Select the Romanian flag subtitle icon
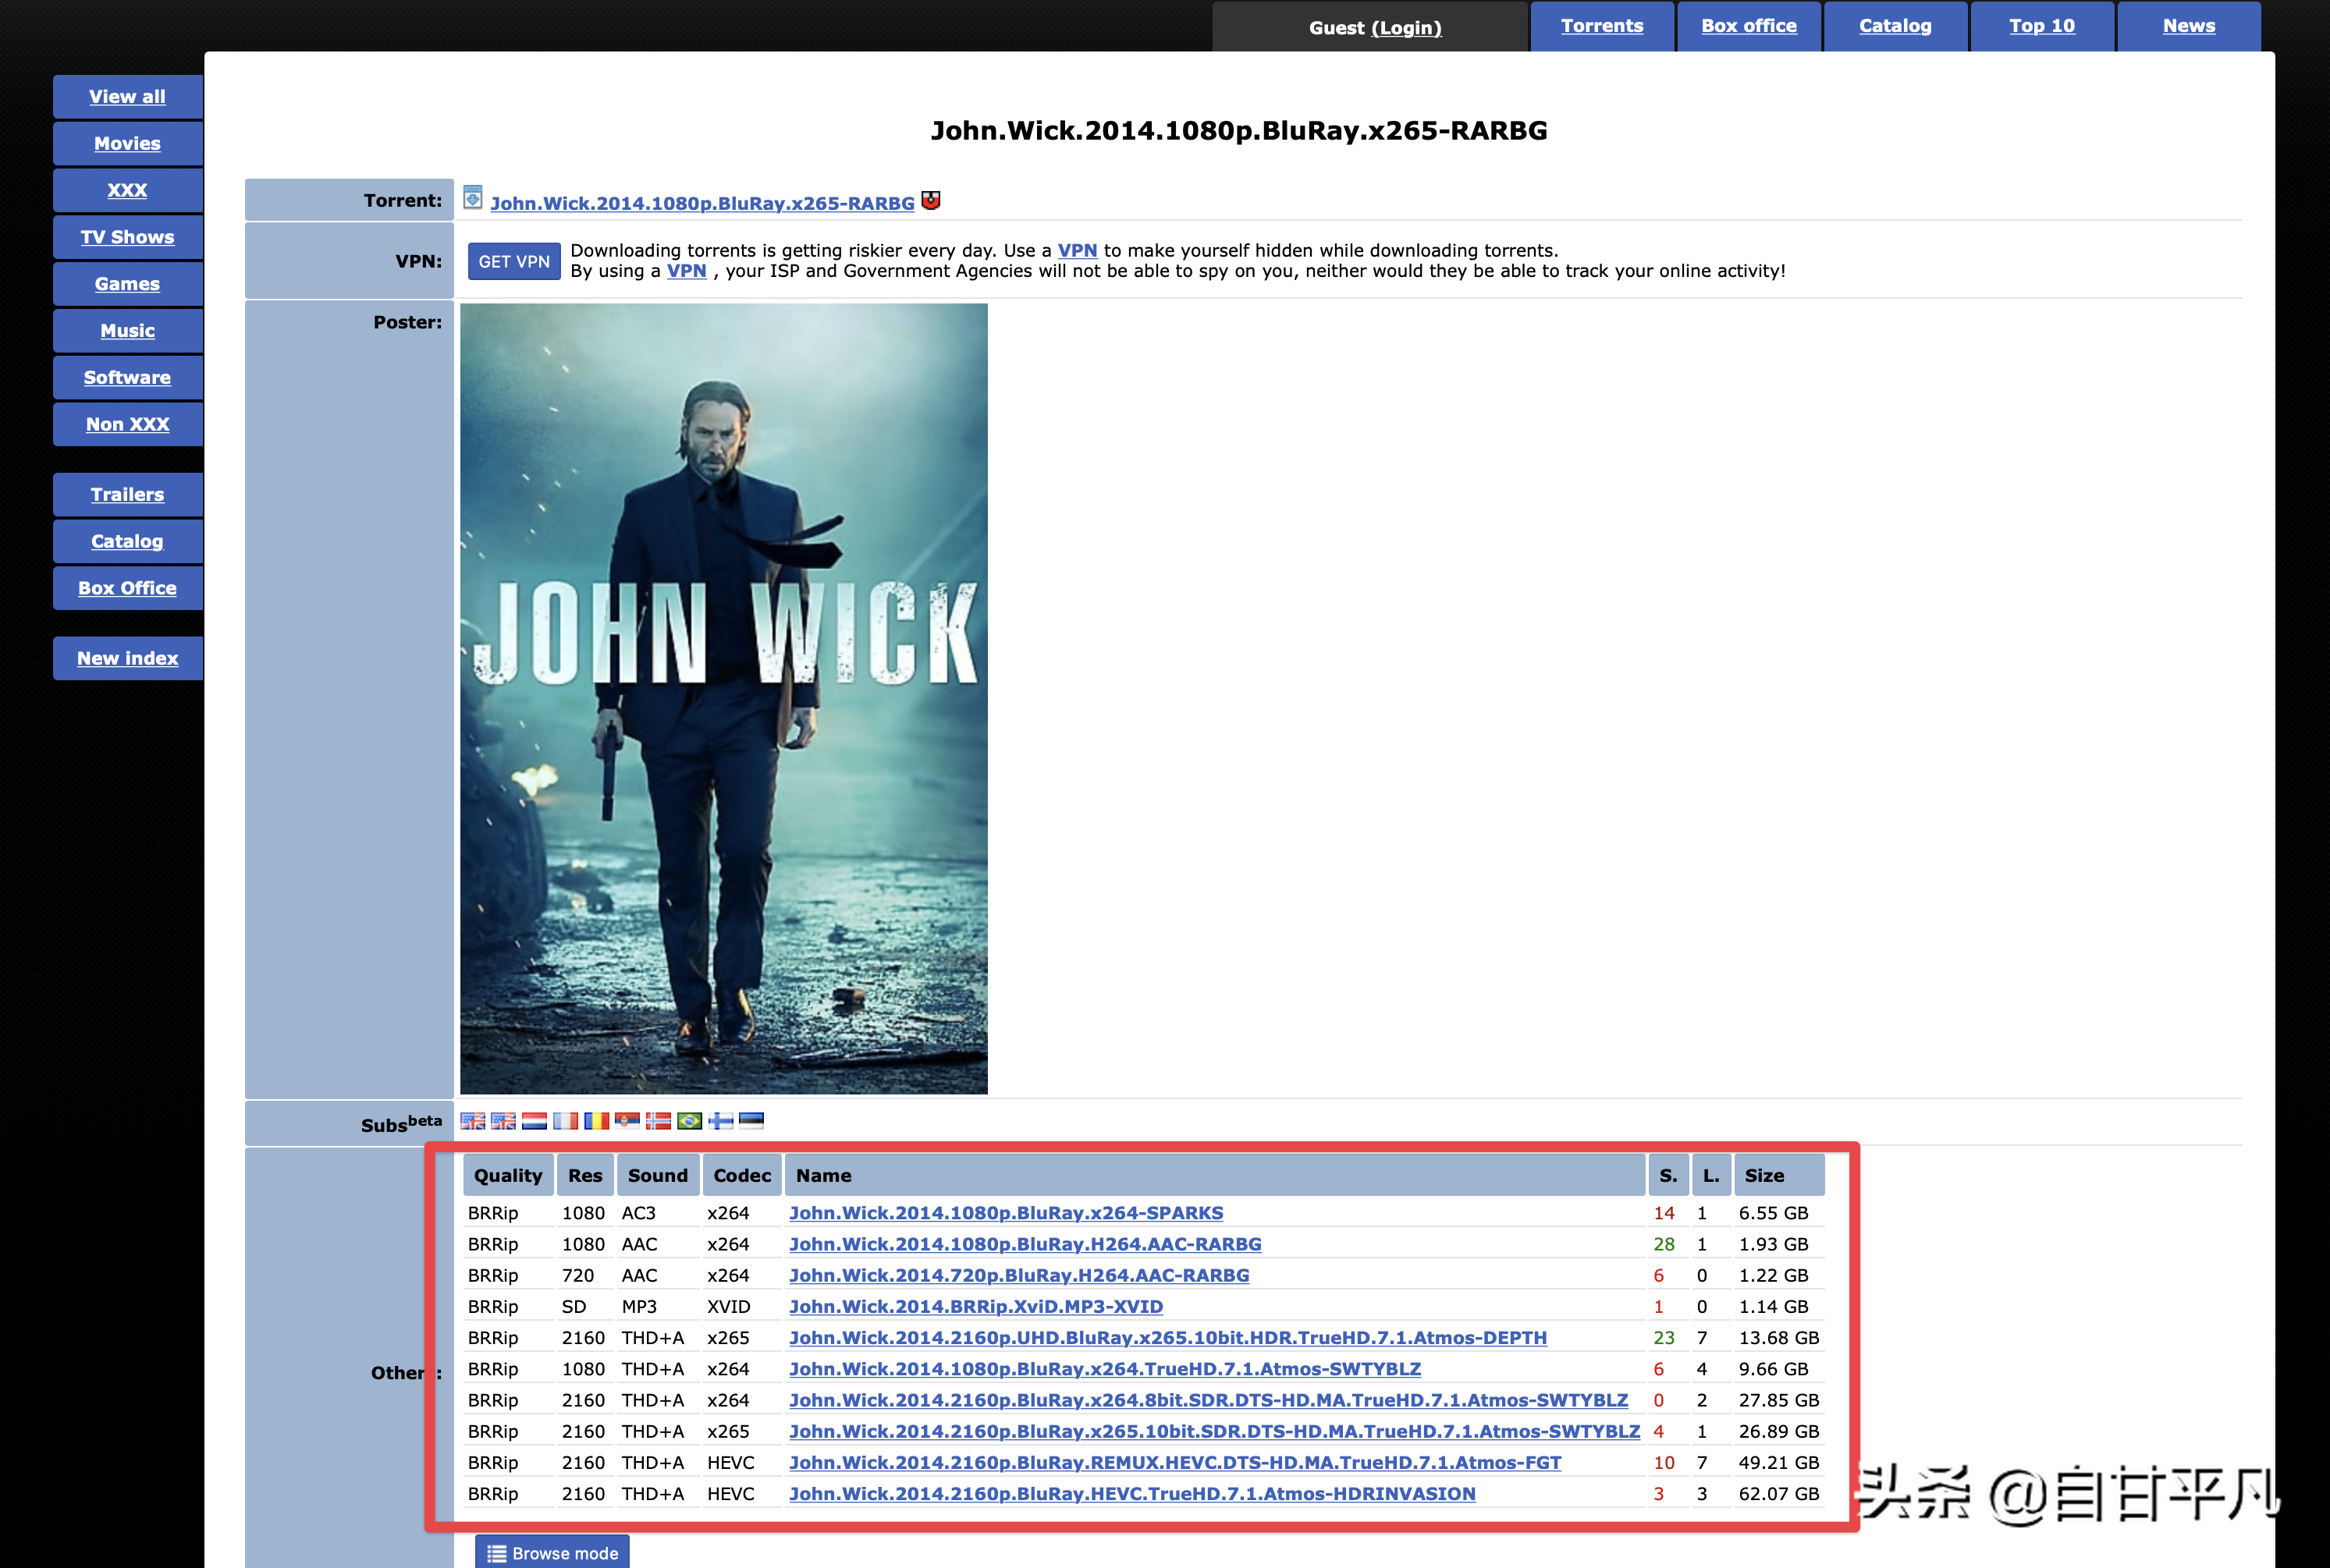 click(x=597, y=1121)
